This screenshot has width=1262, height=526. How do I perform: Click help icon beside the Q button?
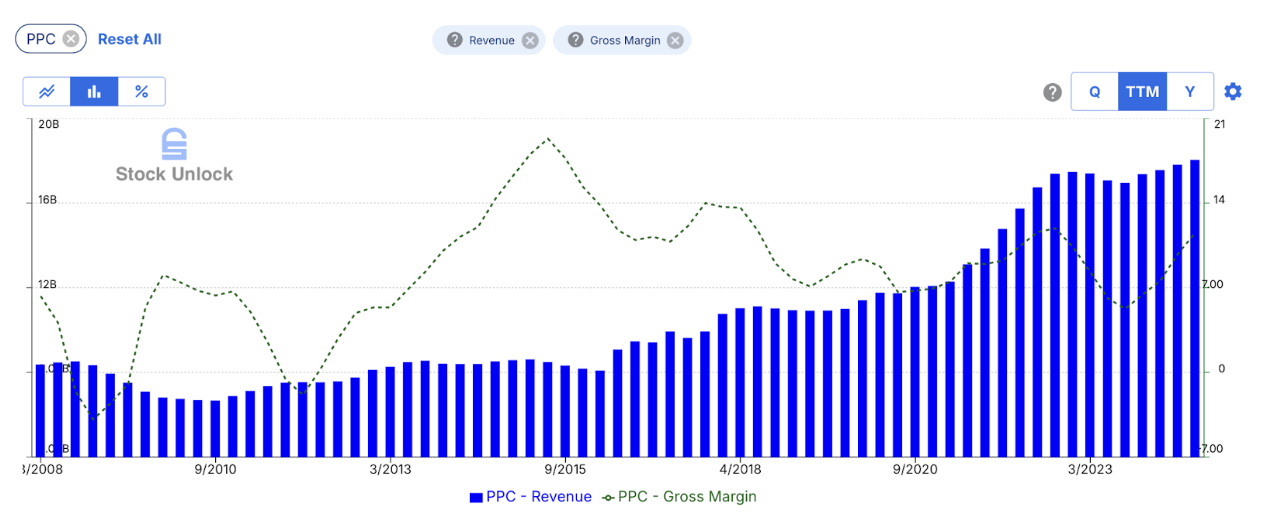point(1052,92)
